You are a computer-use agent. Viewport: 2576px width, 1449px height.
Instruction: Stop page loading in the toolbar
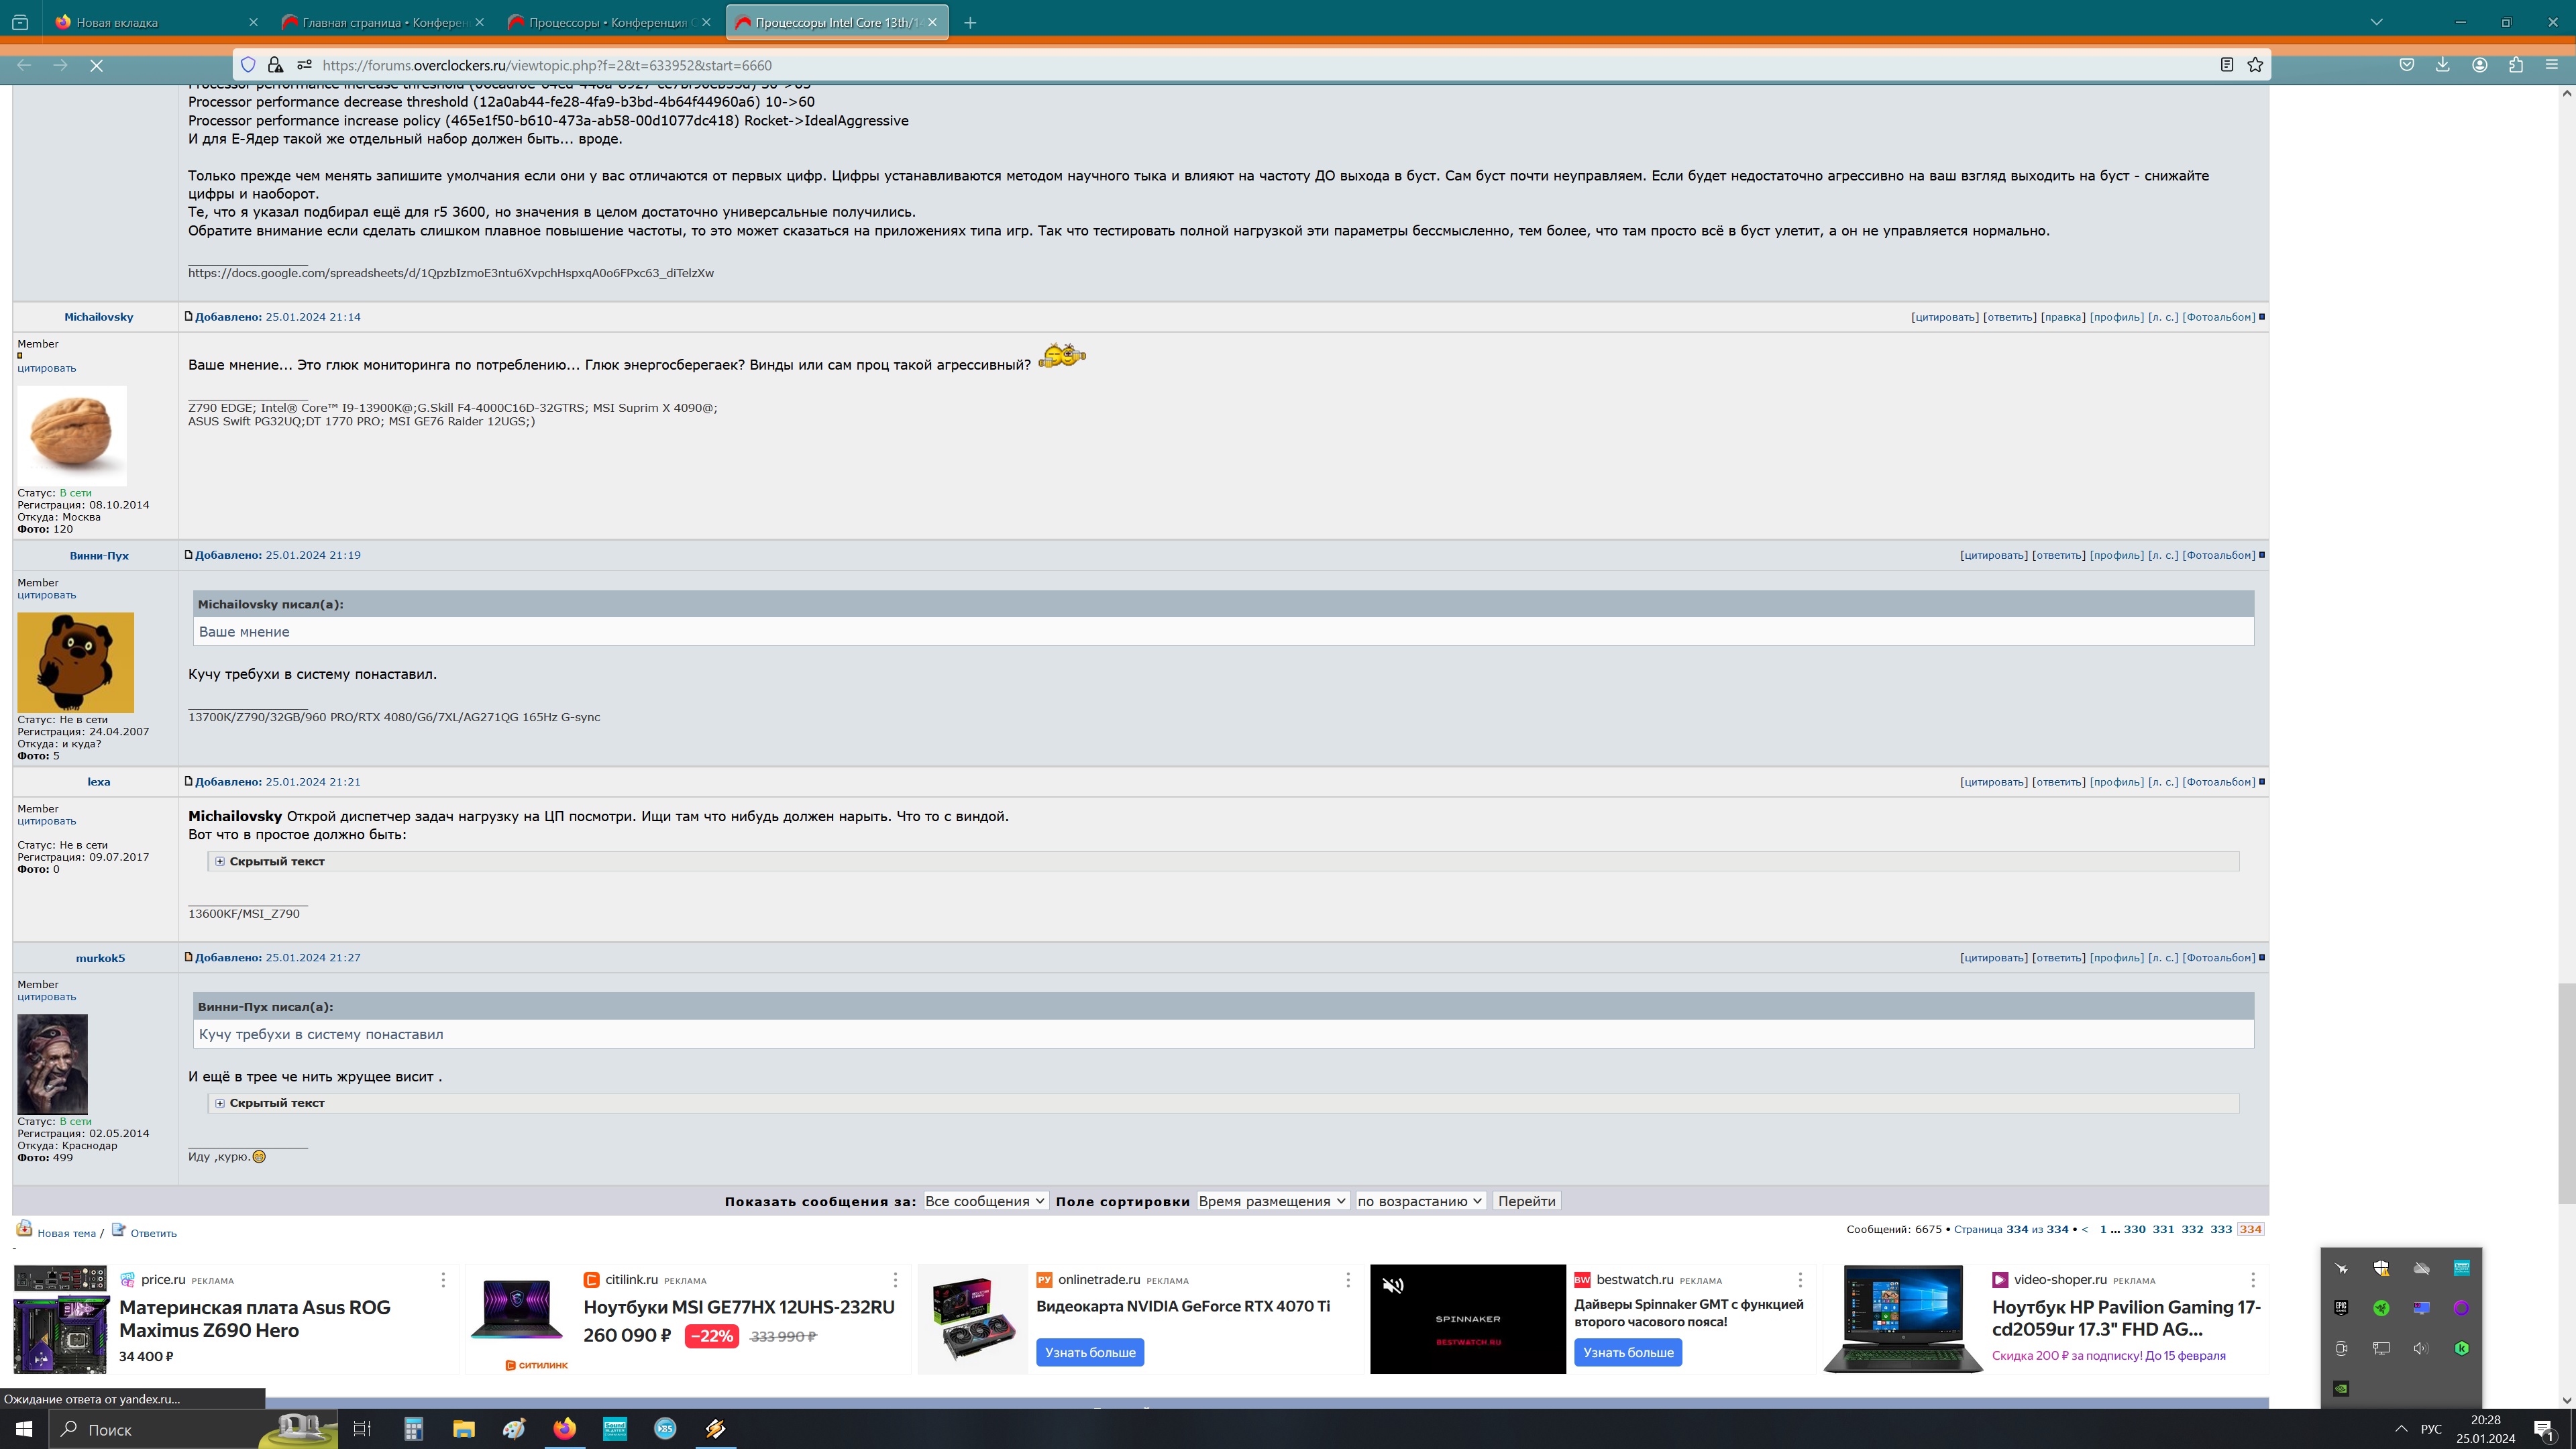pos(97,65)
